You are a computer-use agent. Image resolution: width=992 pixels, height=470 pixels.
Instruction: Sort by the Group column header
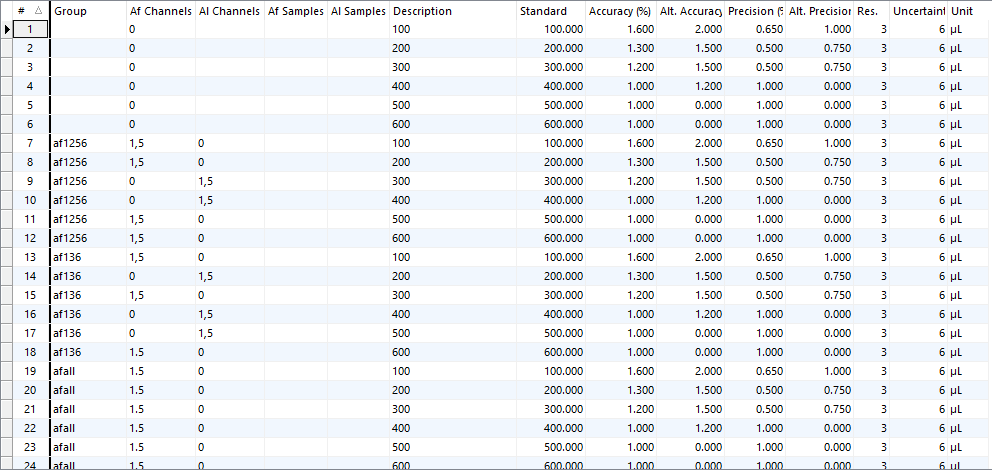point(88,11)
